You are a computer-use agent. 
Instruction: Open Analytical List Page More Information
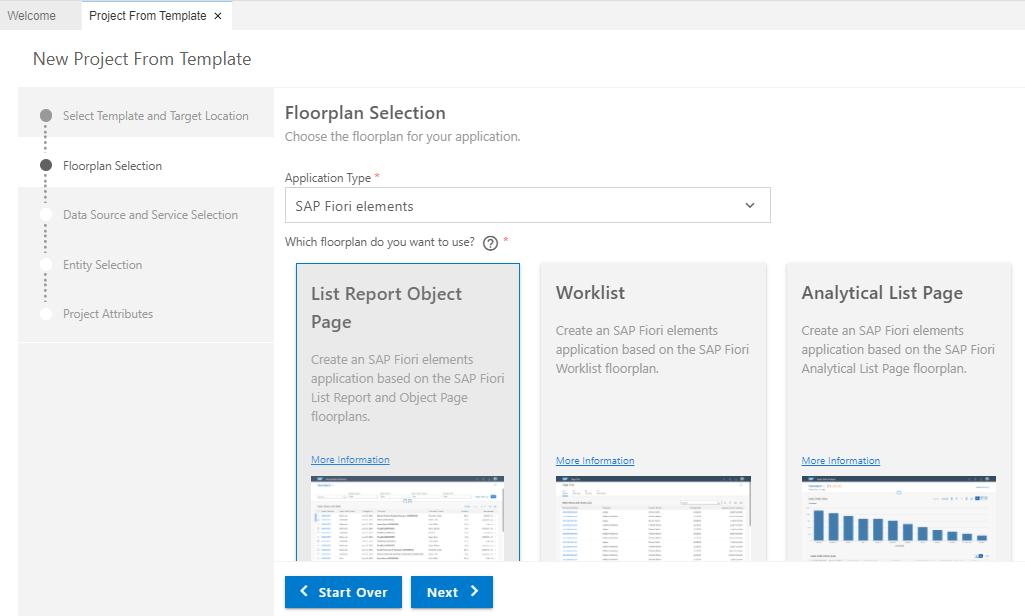click(x=840, y=461)
